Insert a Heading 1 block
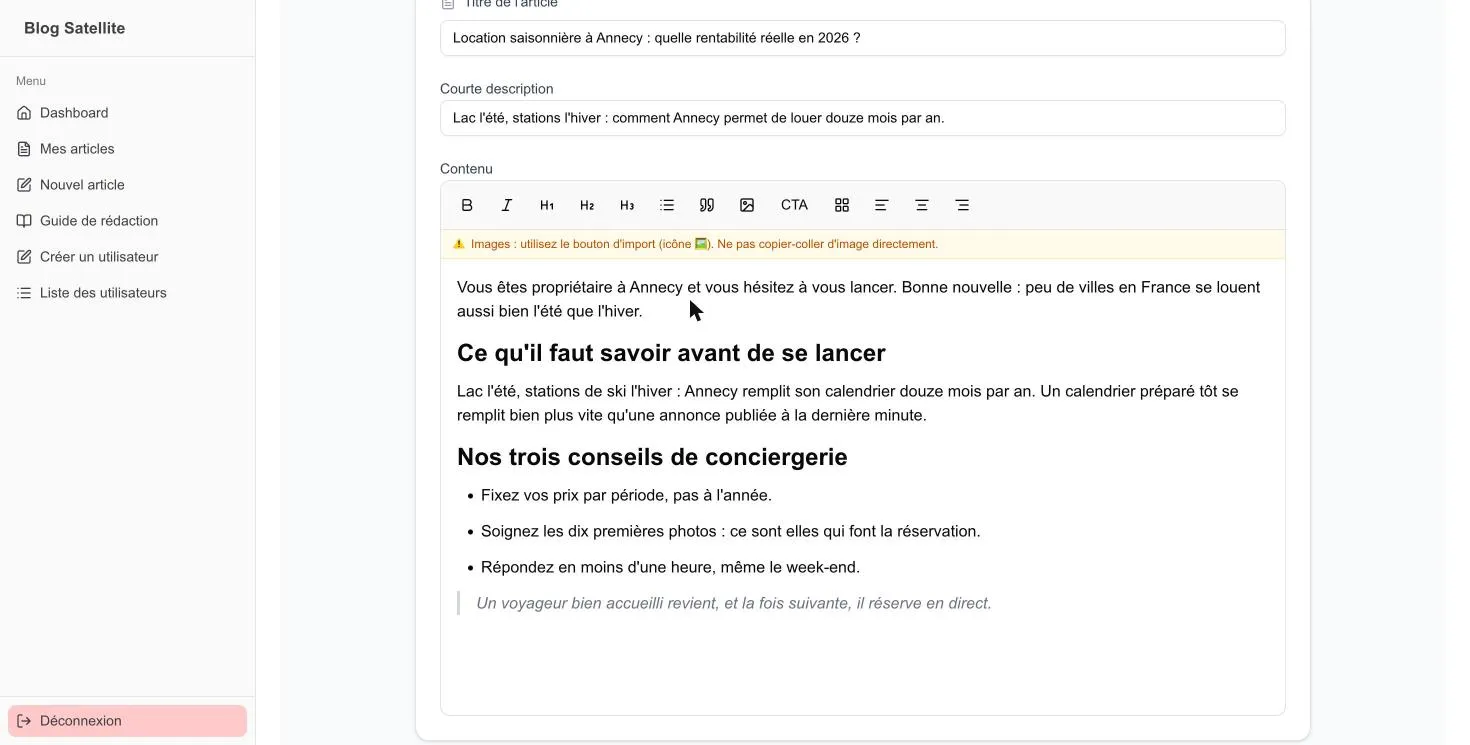The height and width of the screenshot is (745, 1470). [x=547, y=205]
